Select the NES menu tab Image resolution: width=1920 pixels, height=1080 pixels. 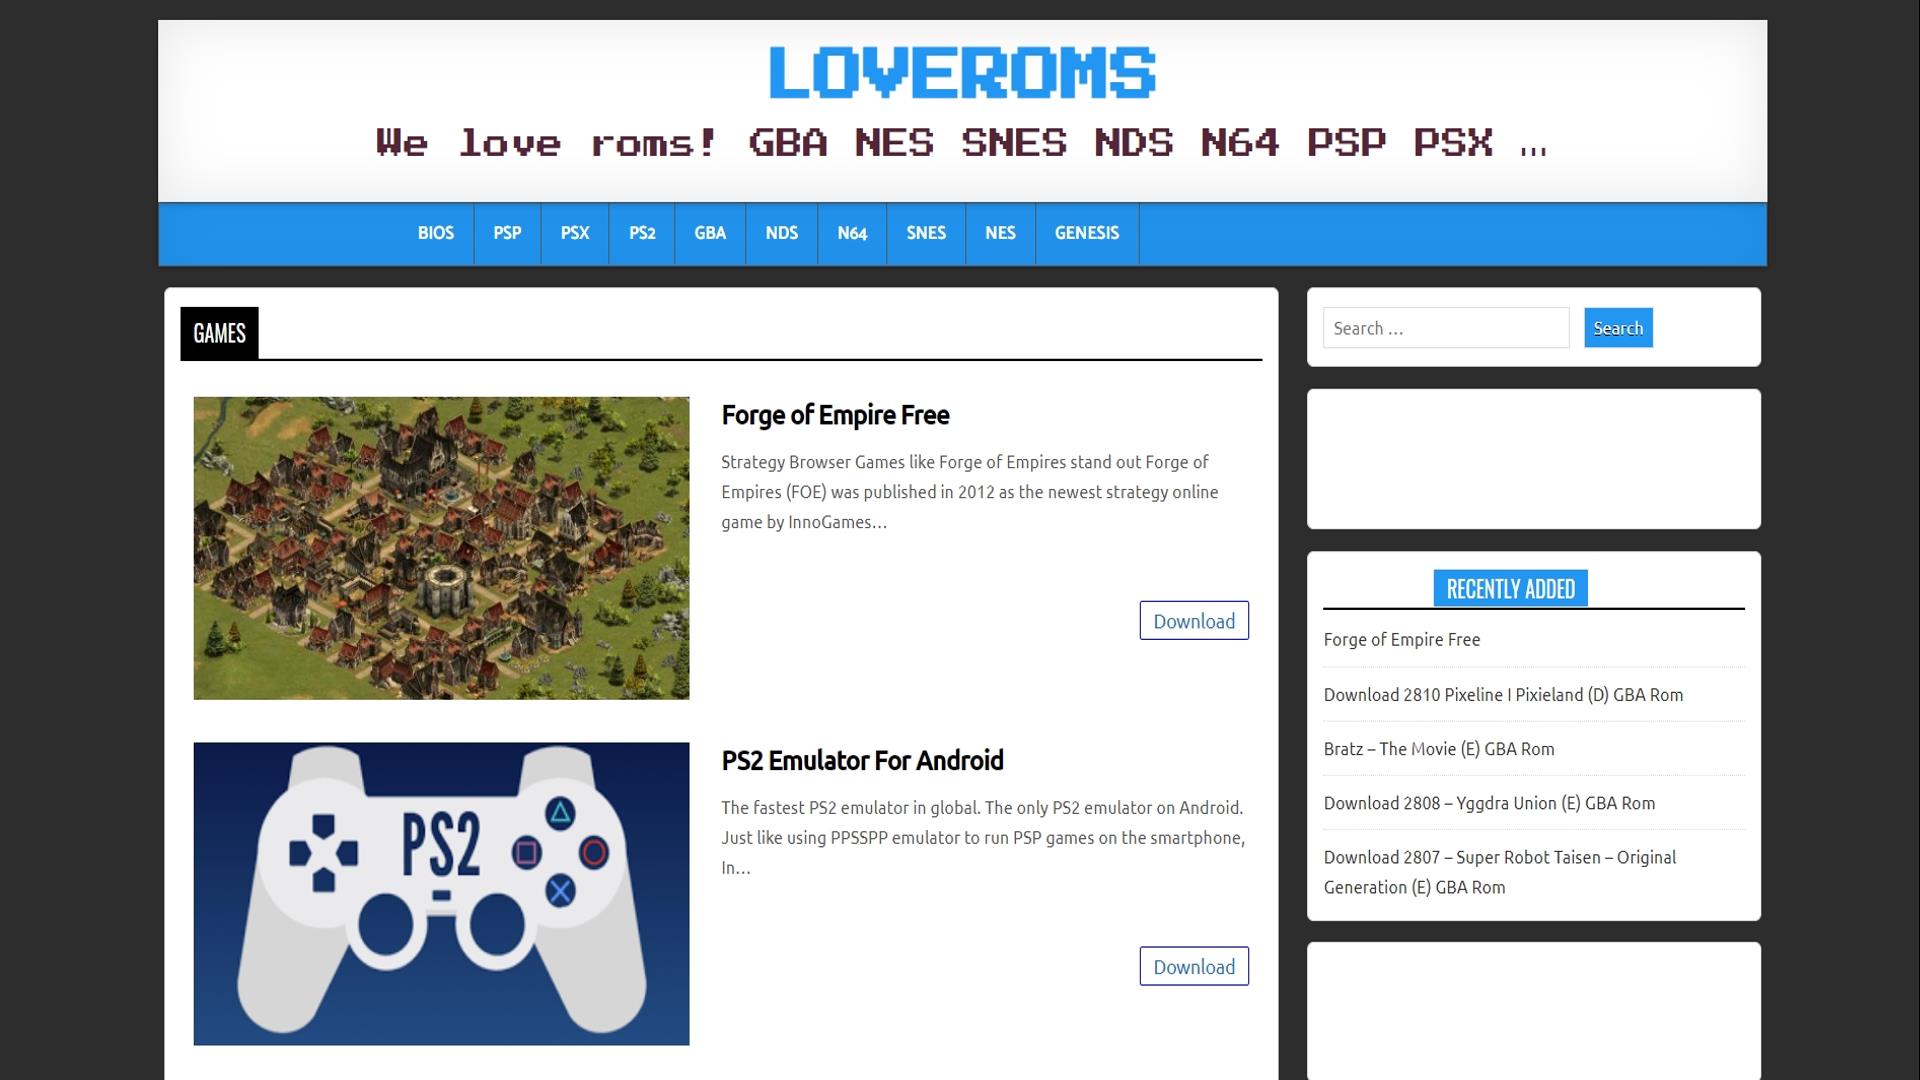(x=1000, y=232)
